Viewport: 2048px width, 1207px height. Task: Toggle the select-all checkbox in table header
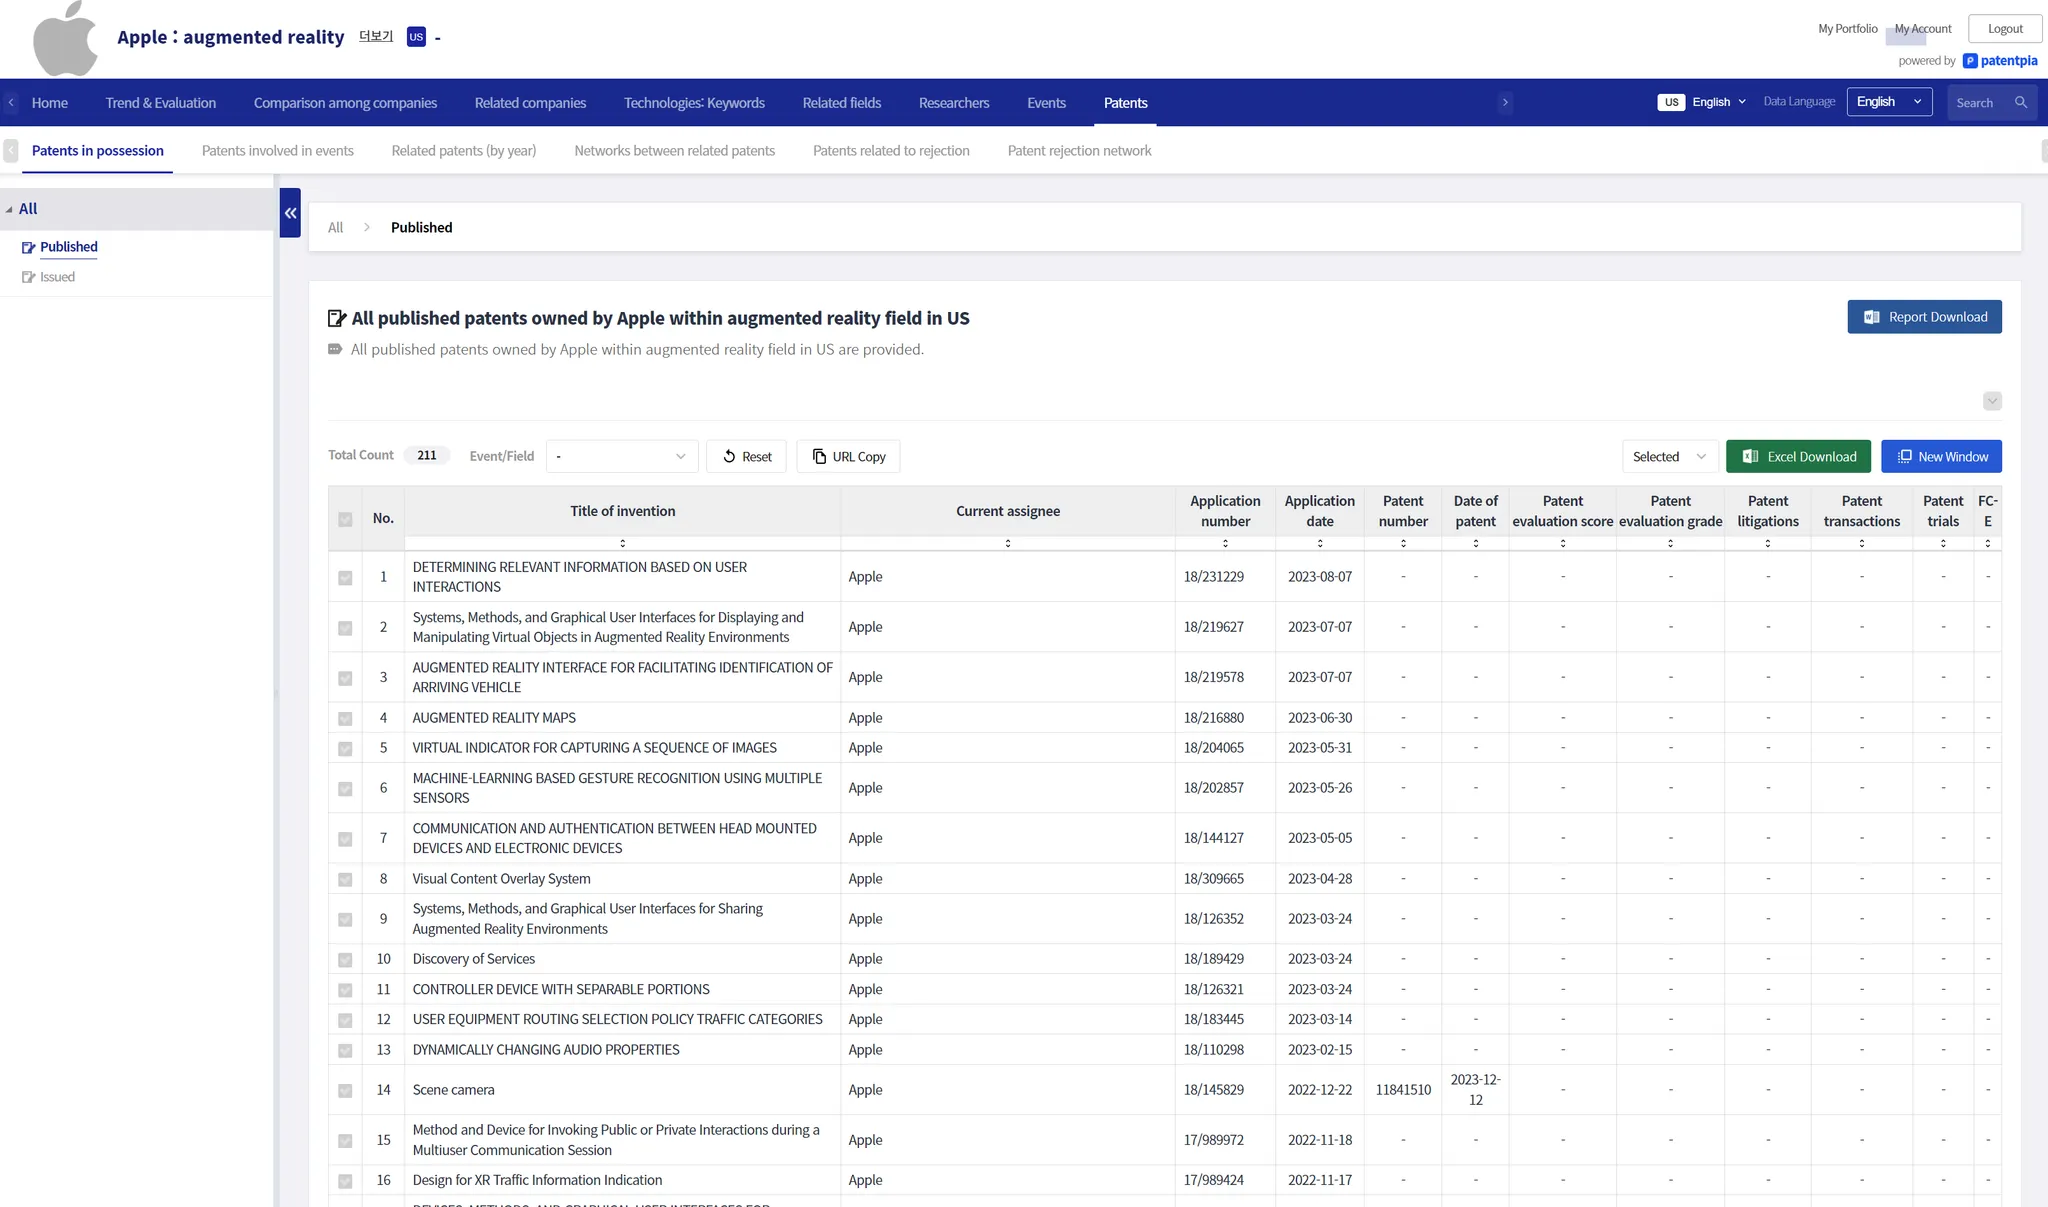345,519
